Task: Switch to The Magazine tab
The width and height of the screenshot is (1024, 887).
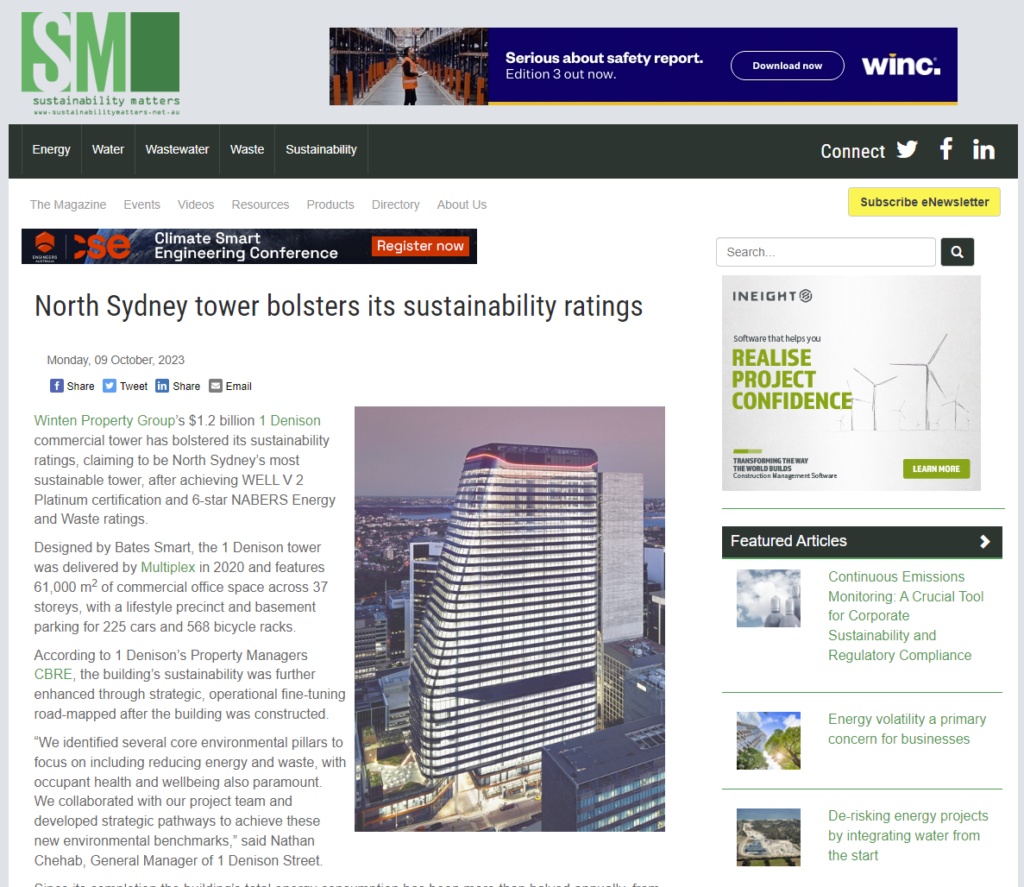Action: (67, 204)
